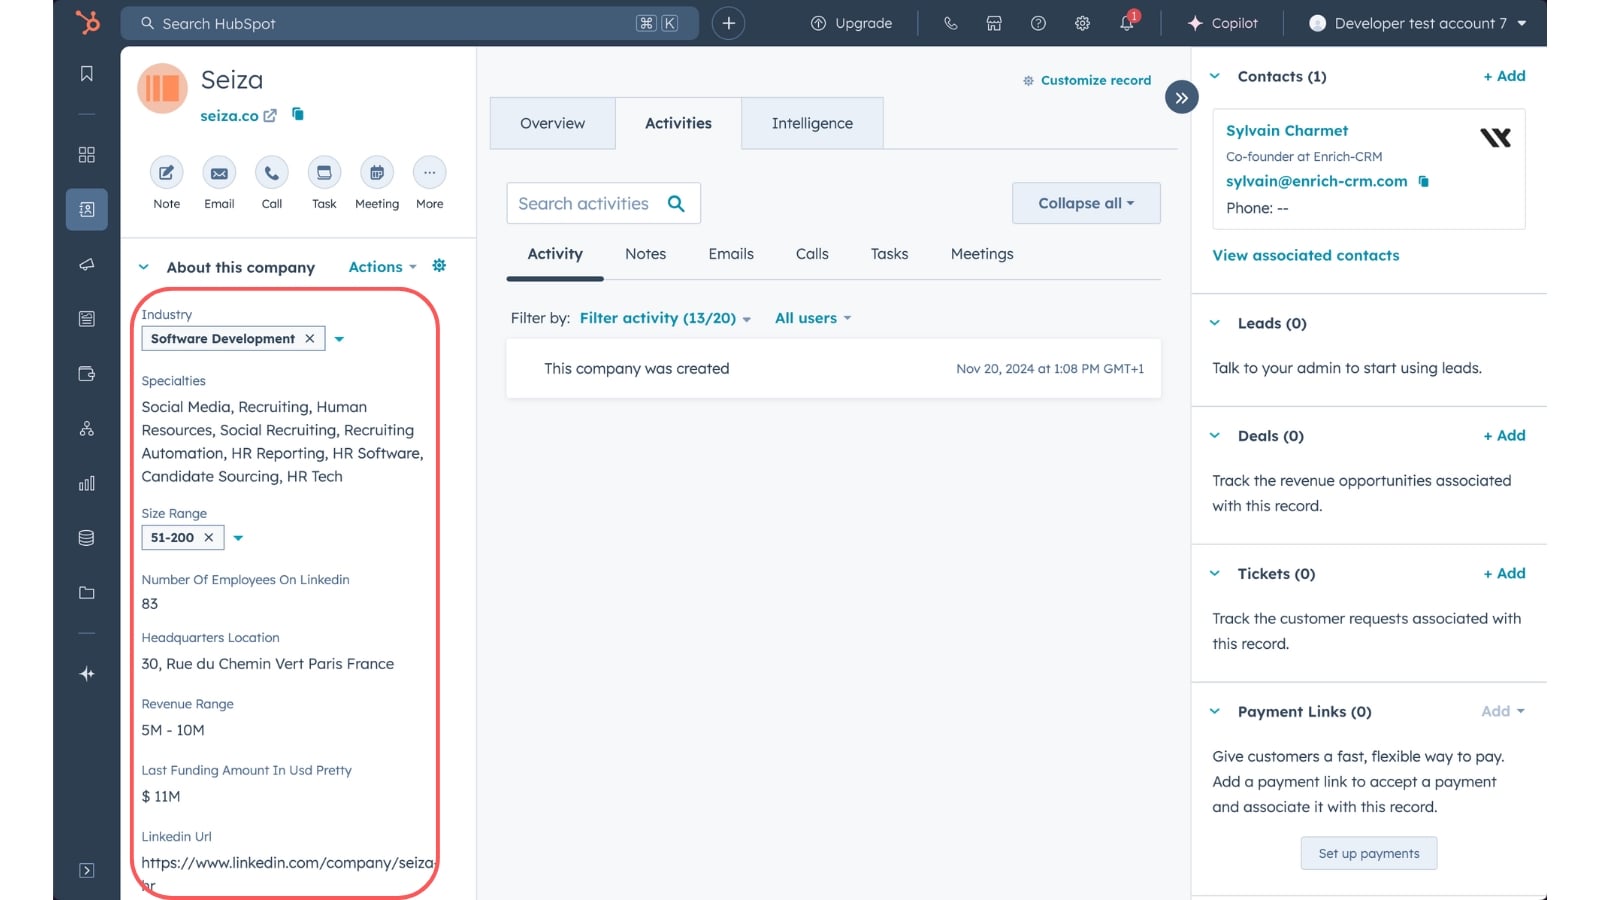This screenshot has width=1600, height=900.
Task: Schedule a Meeting via calendar icon
Action: [x=377, y=173]
